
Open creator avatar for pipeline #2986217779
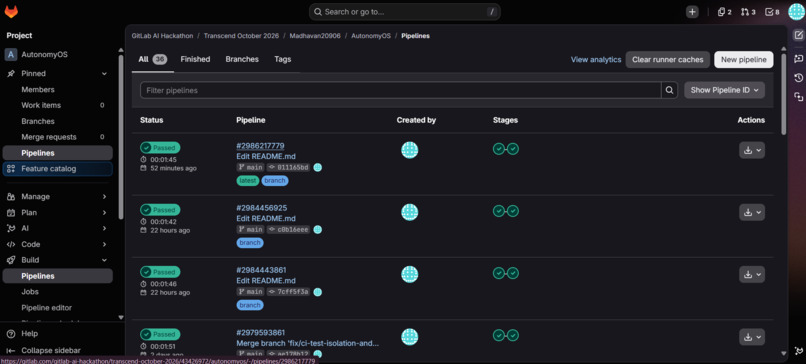(x=410, y=150)
